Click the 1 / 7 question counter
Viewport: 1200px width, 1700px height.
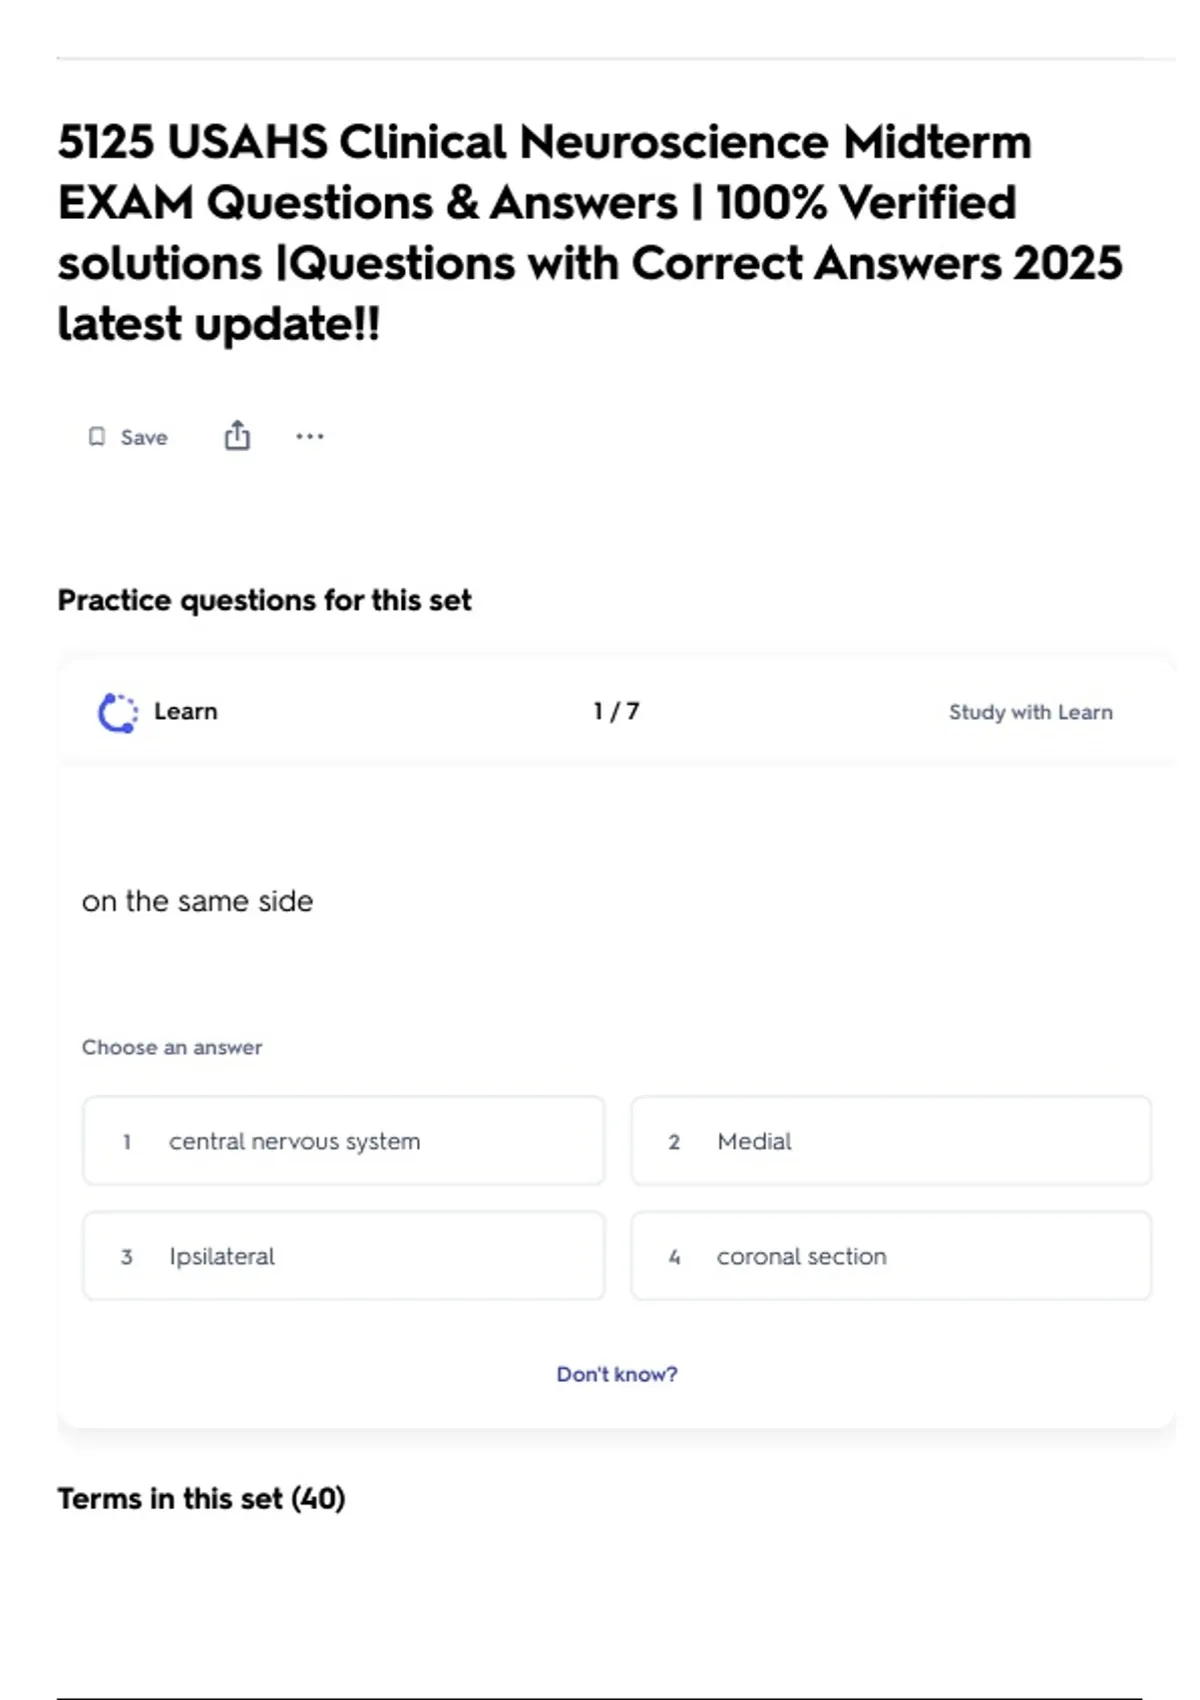tap(616, 711)
